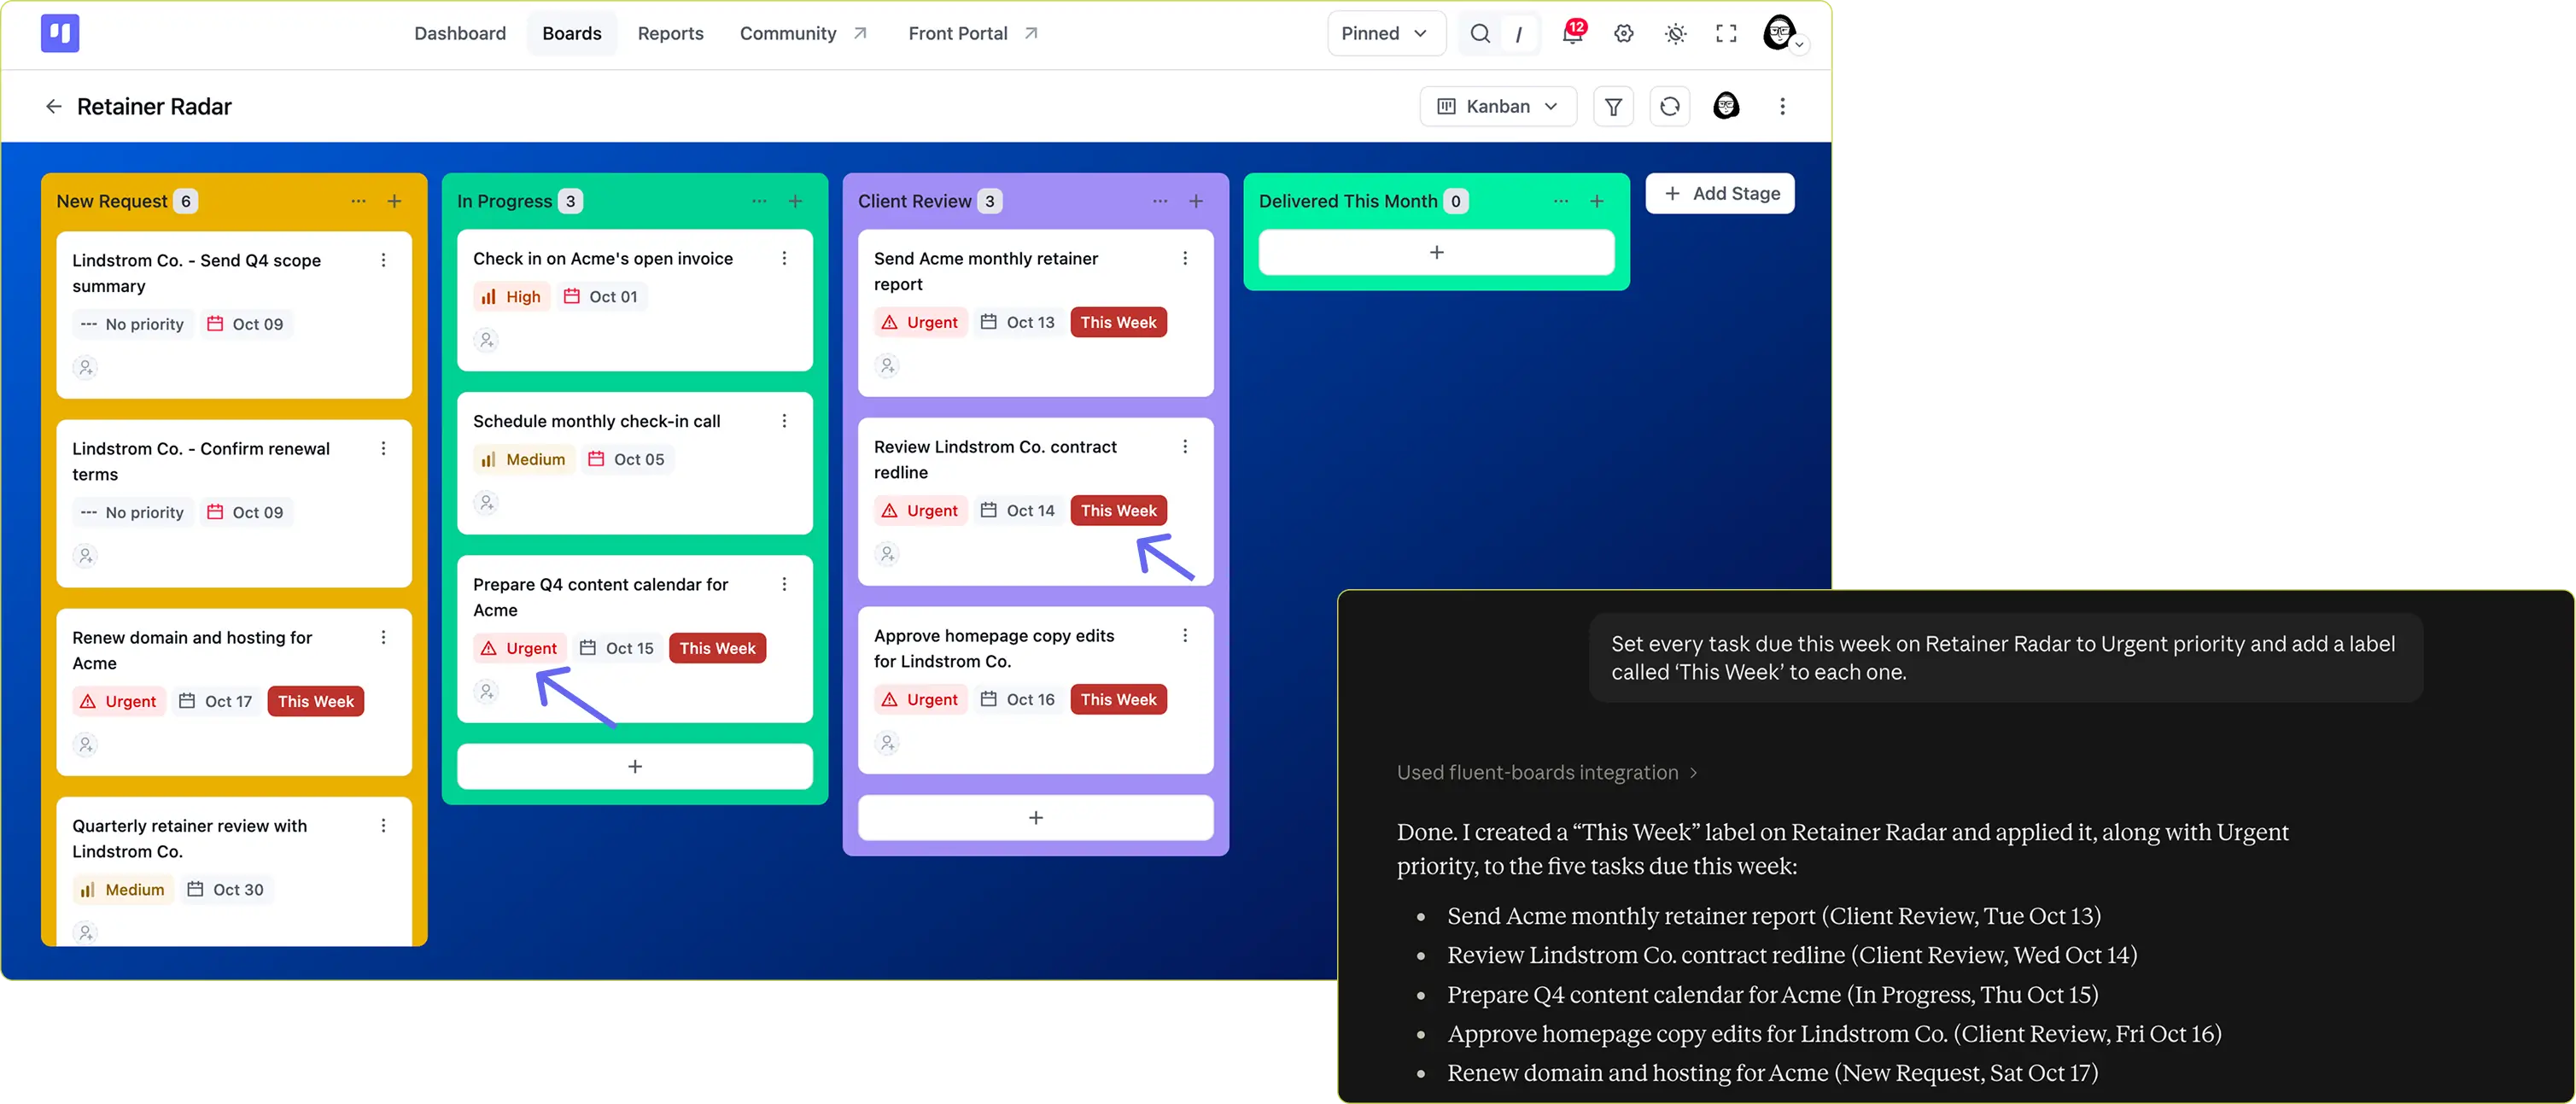This screenshot has width=2576, height=1104.
Task: Expand 'Used fluent-boards integration' details
Action: (1546, 772)
